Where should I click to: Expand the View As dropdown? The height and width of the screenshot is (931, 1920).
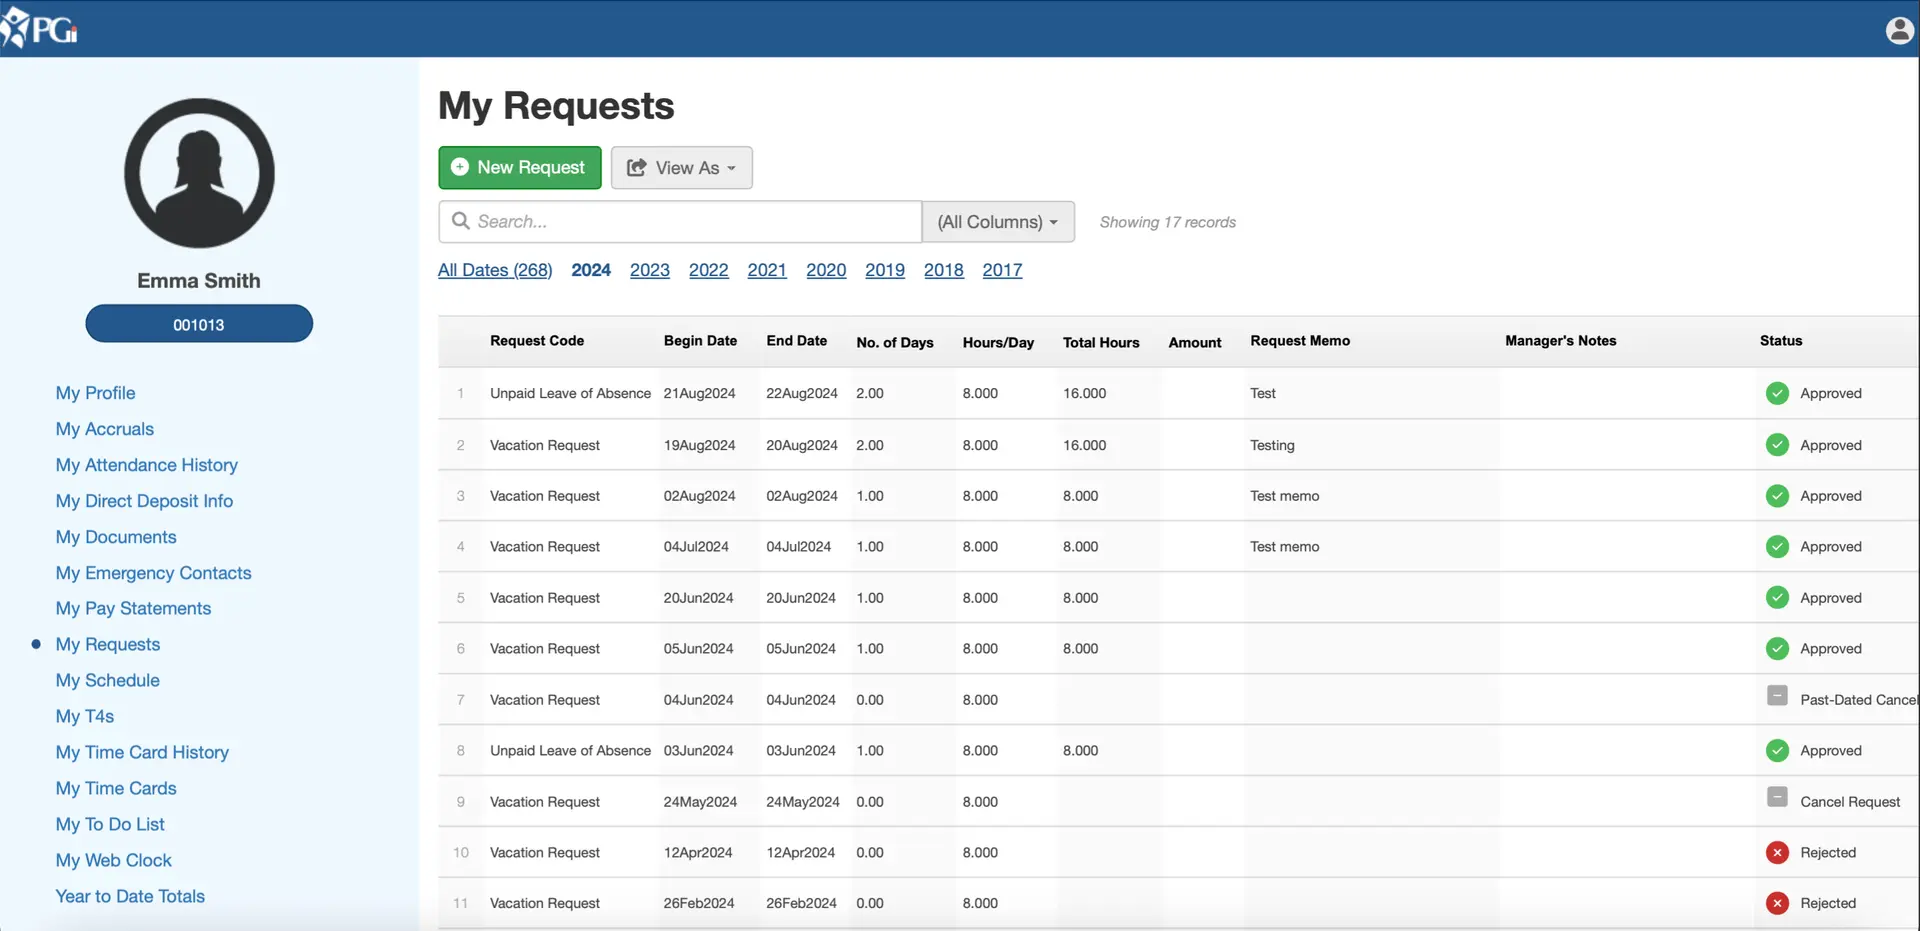[x=682, y=168]
